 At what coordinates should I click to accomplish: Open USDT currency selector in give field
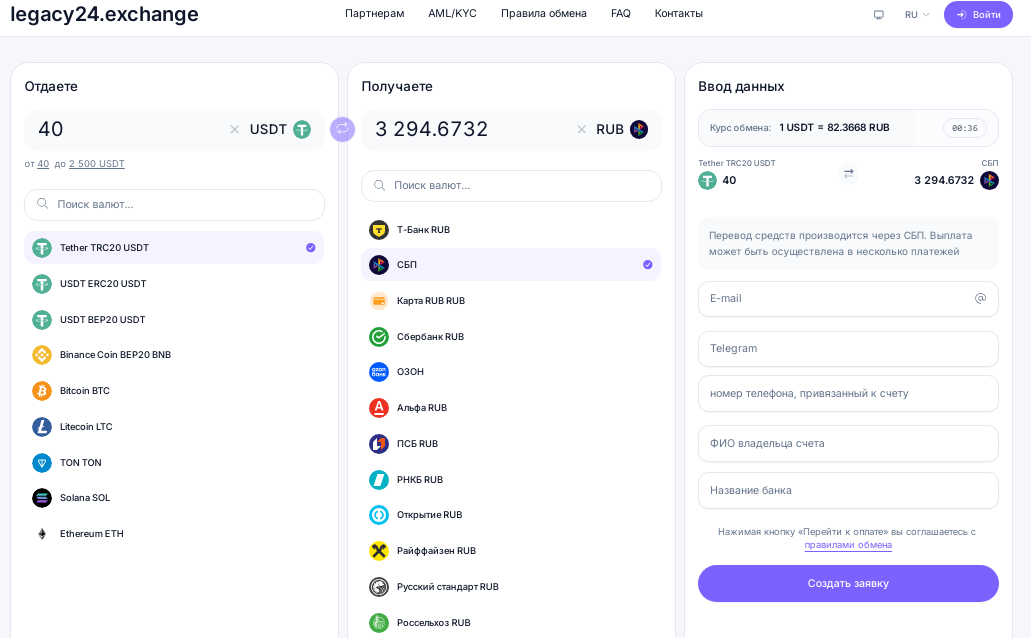pyautogui.click(x=280, y=130)
